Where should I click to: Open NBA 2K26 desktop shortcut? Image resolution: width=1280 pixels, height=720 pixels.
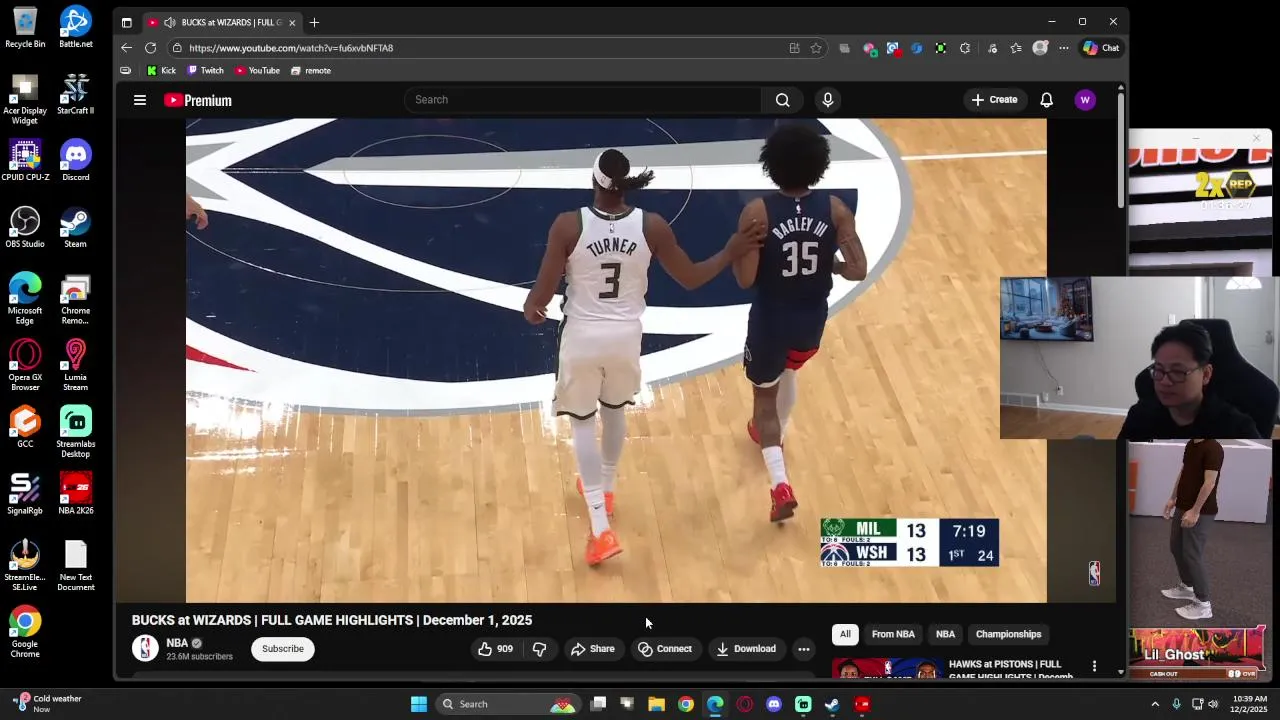[x=75, y=493]
